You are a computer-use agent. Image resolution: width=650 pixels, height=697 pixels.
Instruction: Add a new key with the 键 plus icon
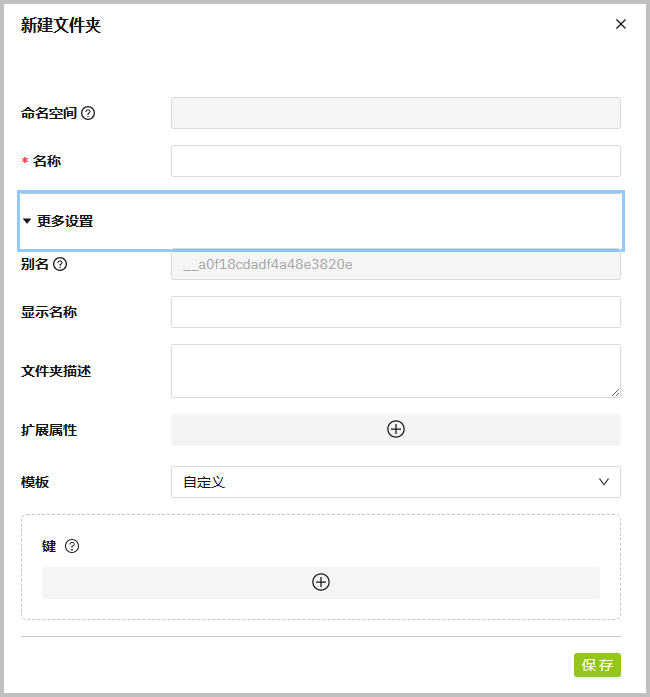[320, 582]
